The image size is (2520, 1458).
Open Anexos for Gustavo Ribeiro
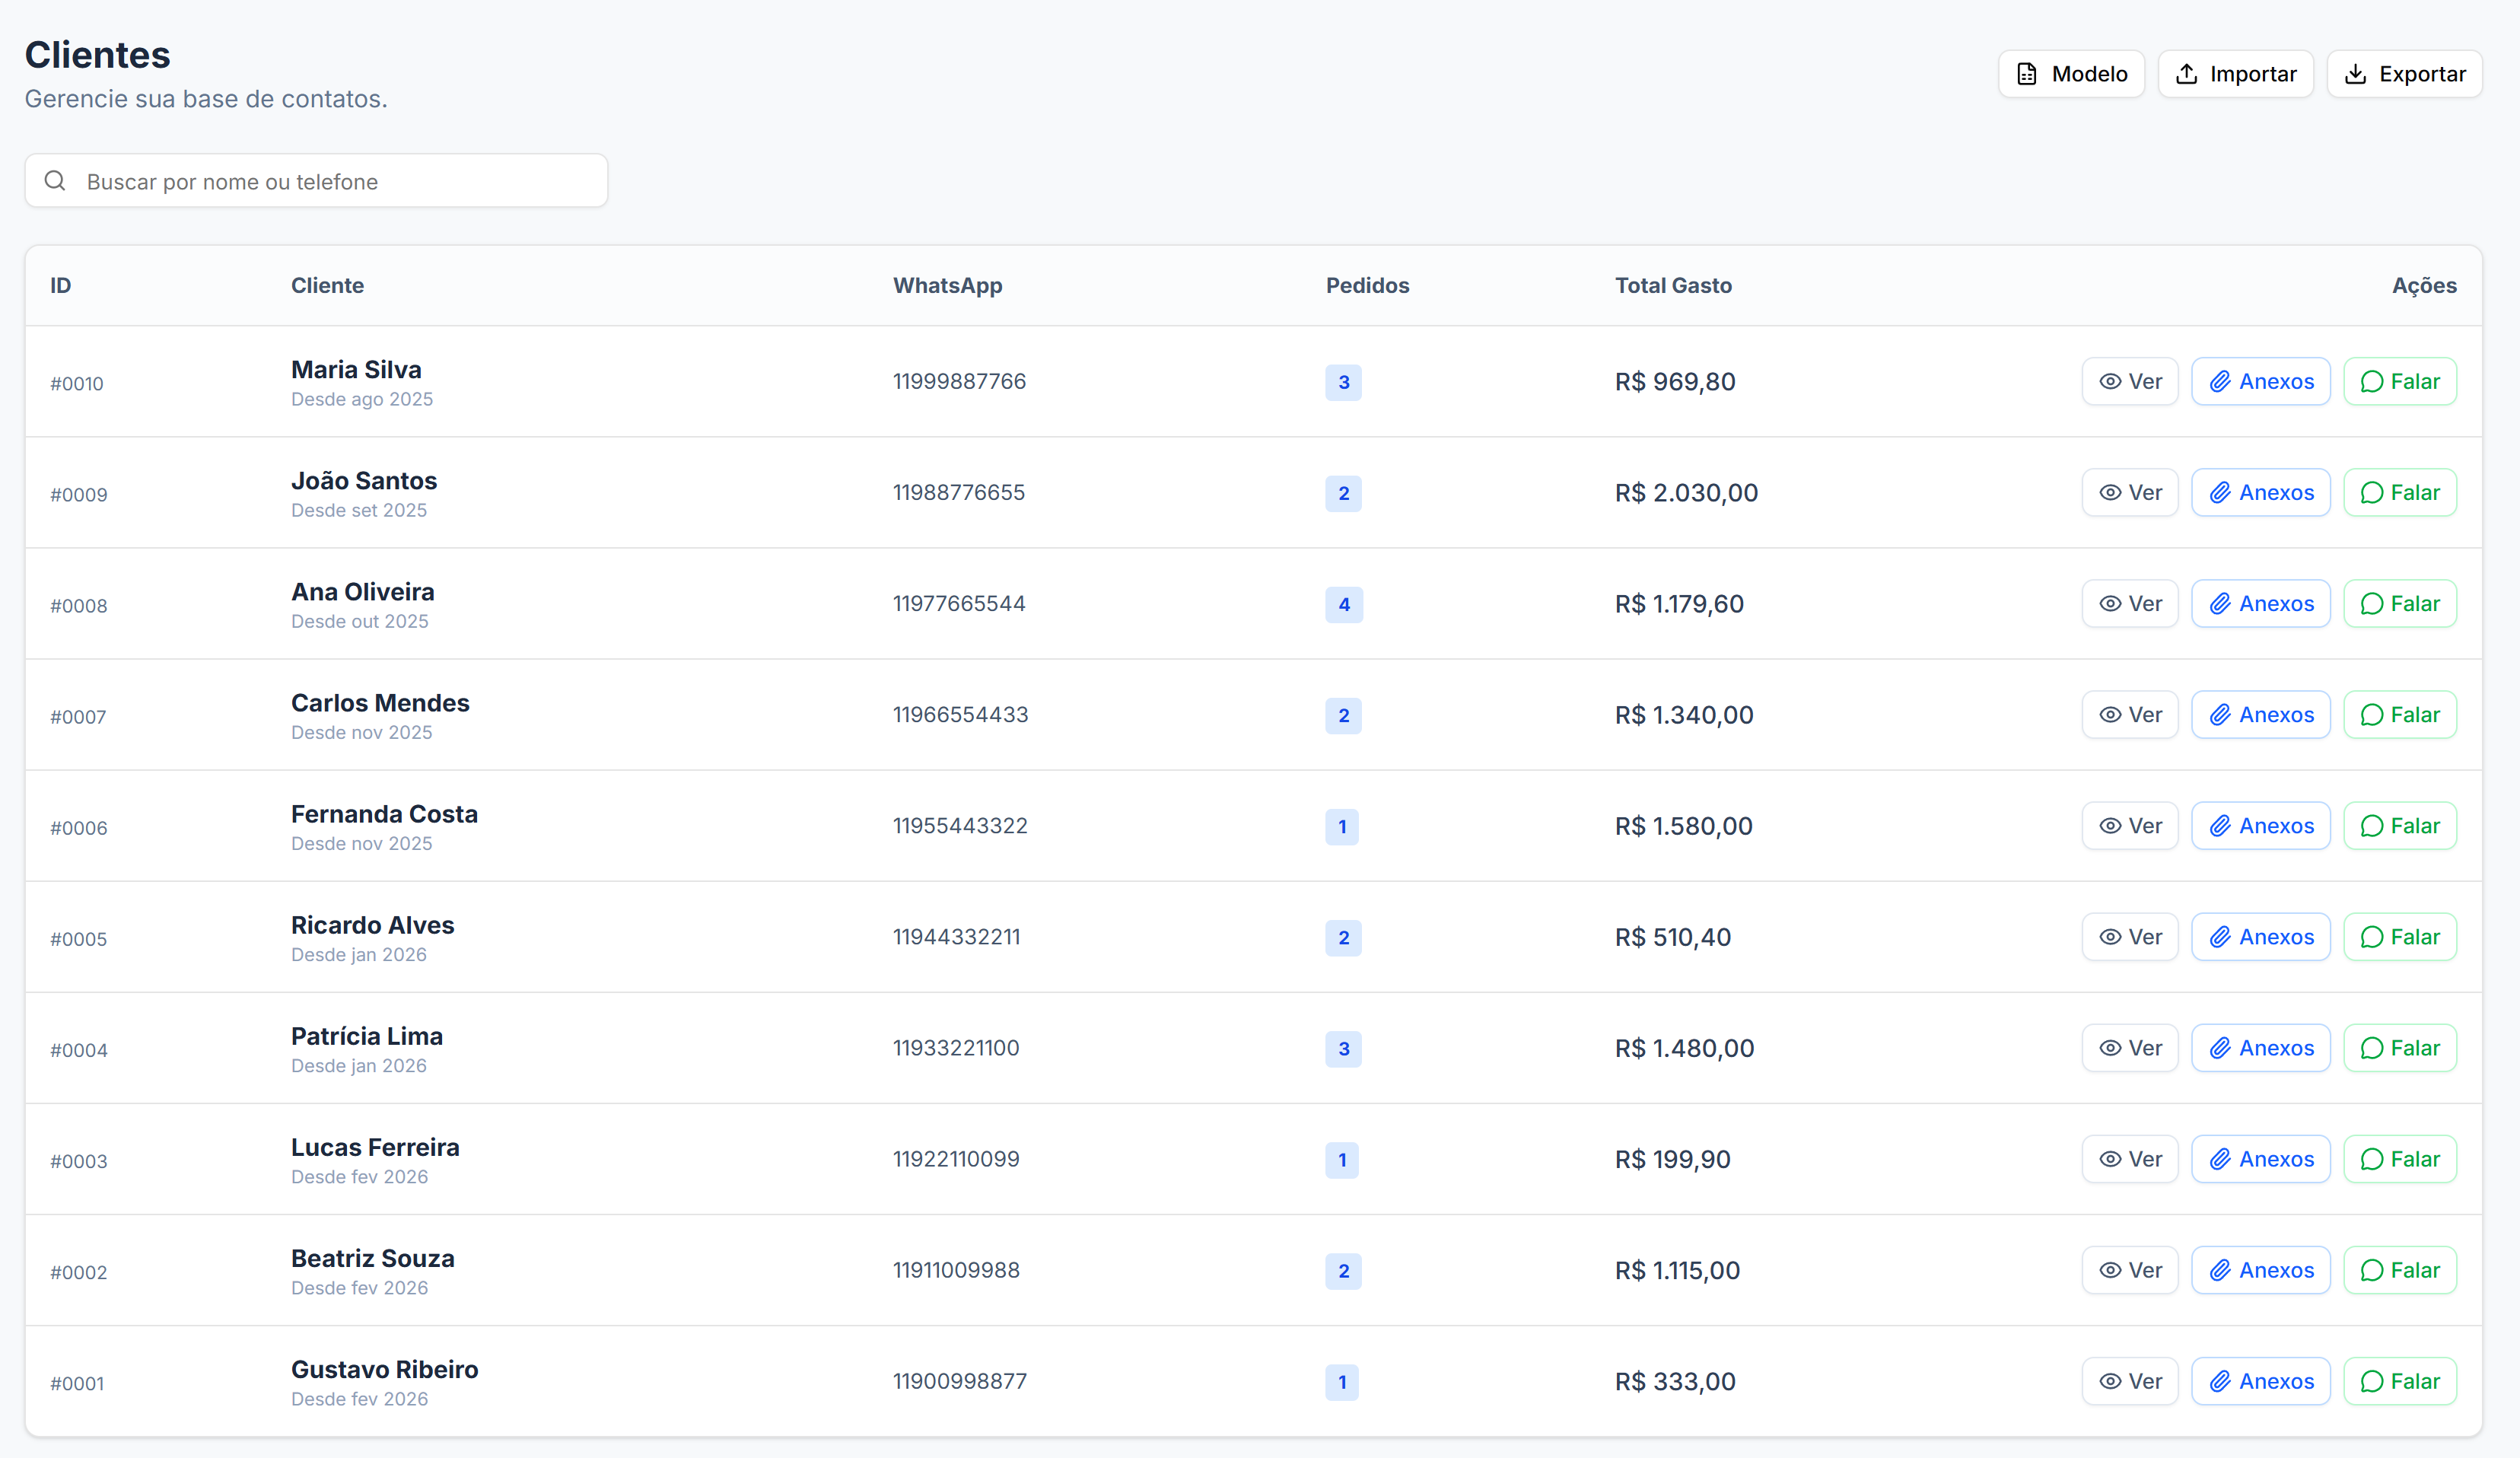coord(2260,1381)
